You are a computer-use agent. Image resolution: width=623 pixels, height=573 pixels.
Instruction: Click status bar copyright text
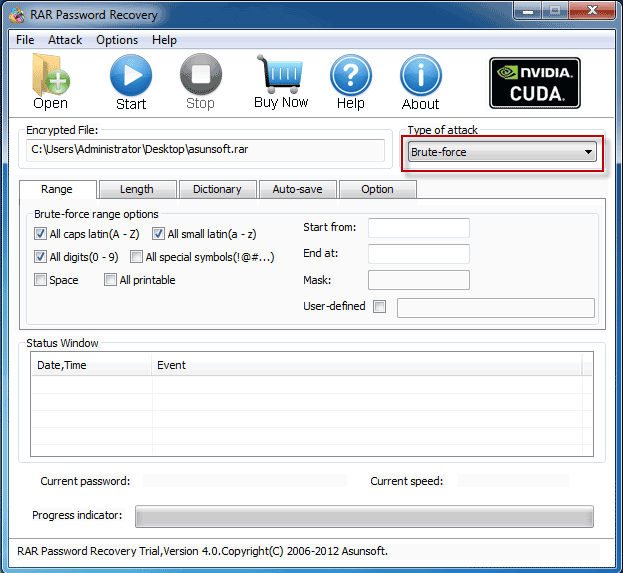[202, 551]
